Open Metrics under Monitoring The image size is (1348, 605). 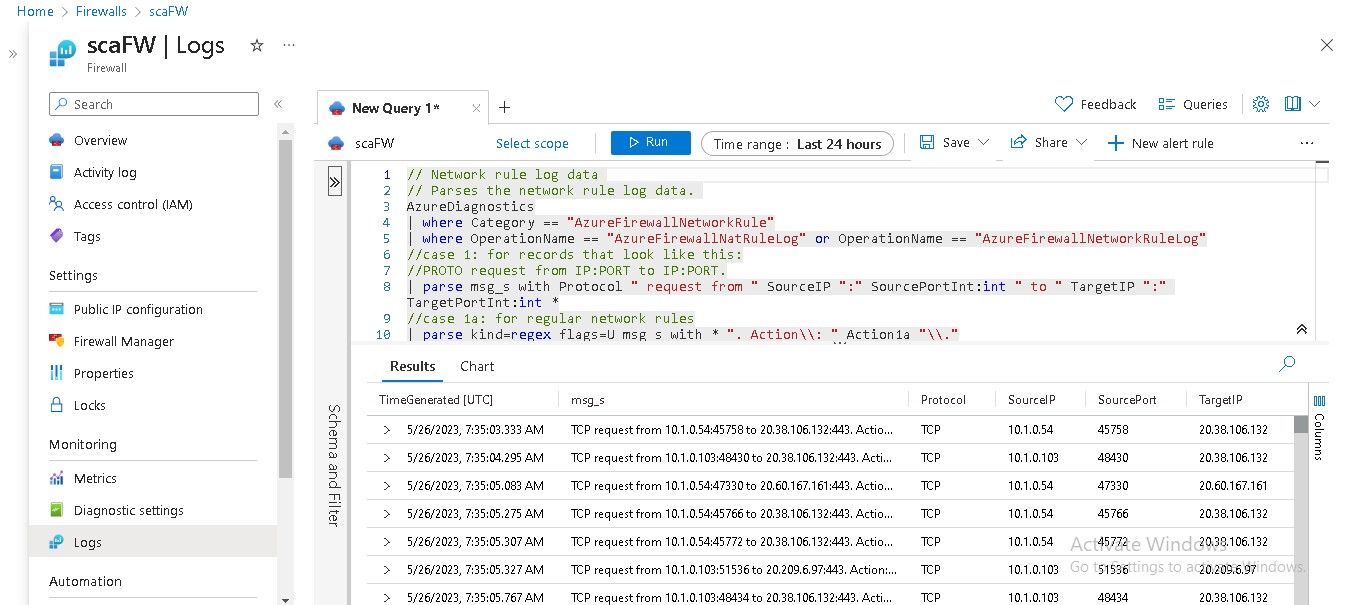pos(95,478)
